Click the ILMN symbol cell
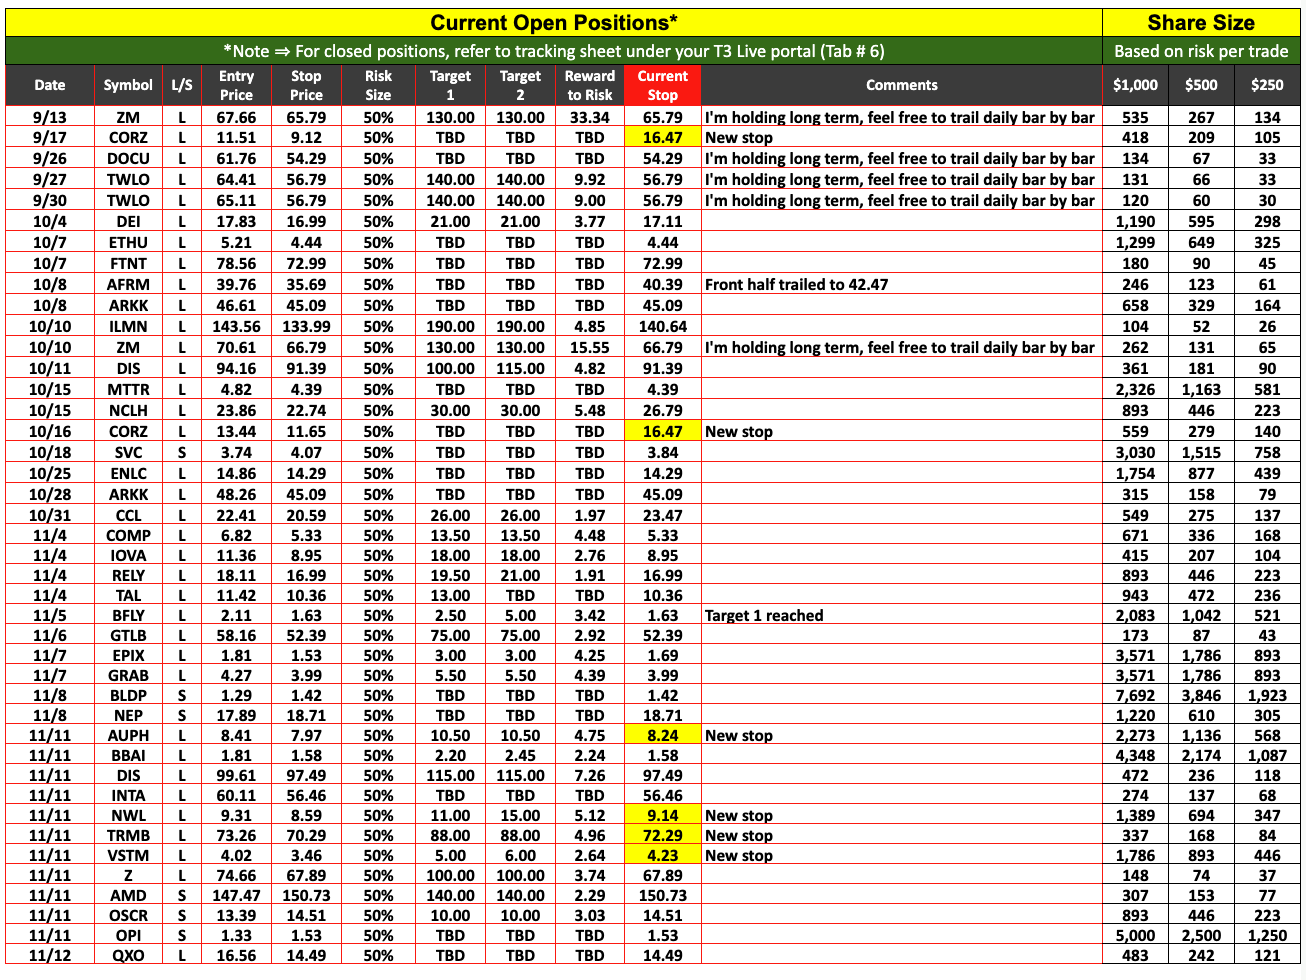 pyautogui.click(x=128, y=327)
